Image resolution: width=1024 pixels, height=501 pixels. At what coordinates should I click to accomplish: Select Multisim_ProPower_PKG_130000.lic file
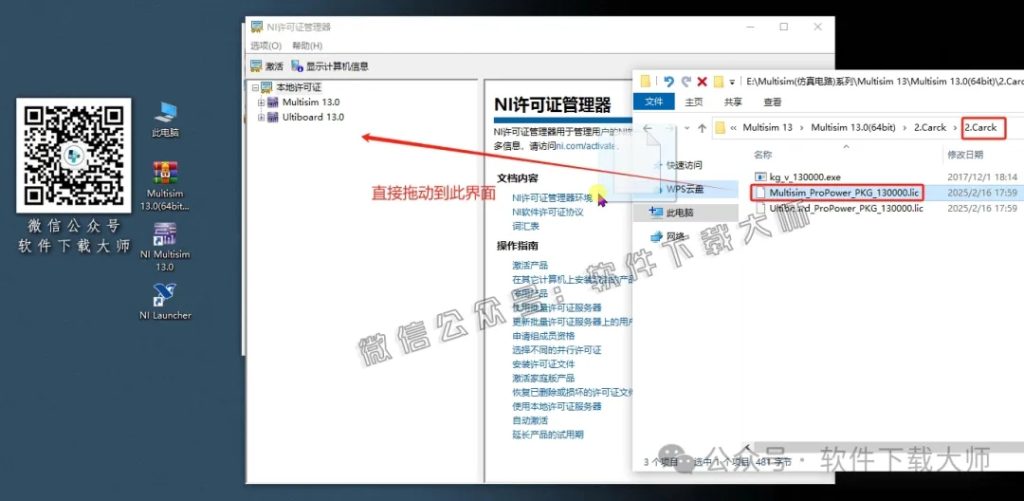click(x=845, y=193)
